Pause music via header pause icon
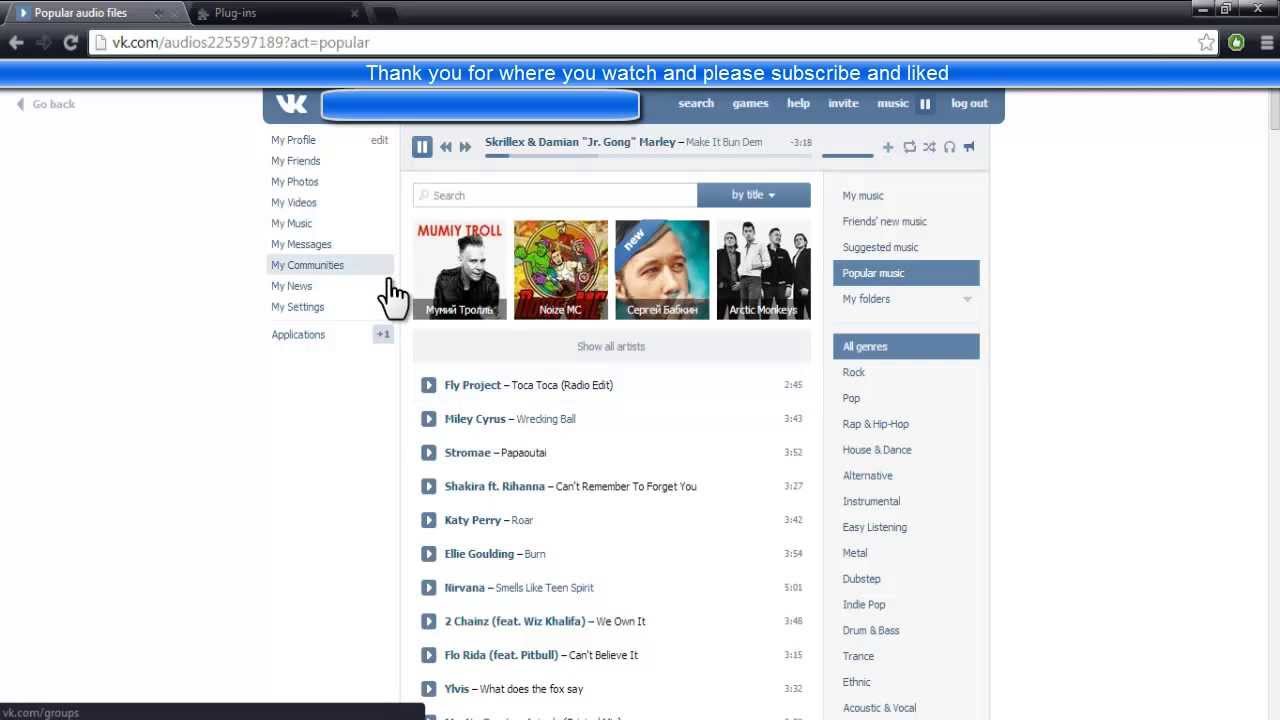The height and width of the screenshot is (720, 1280). [x=925, y=103]
